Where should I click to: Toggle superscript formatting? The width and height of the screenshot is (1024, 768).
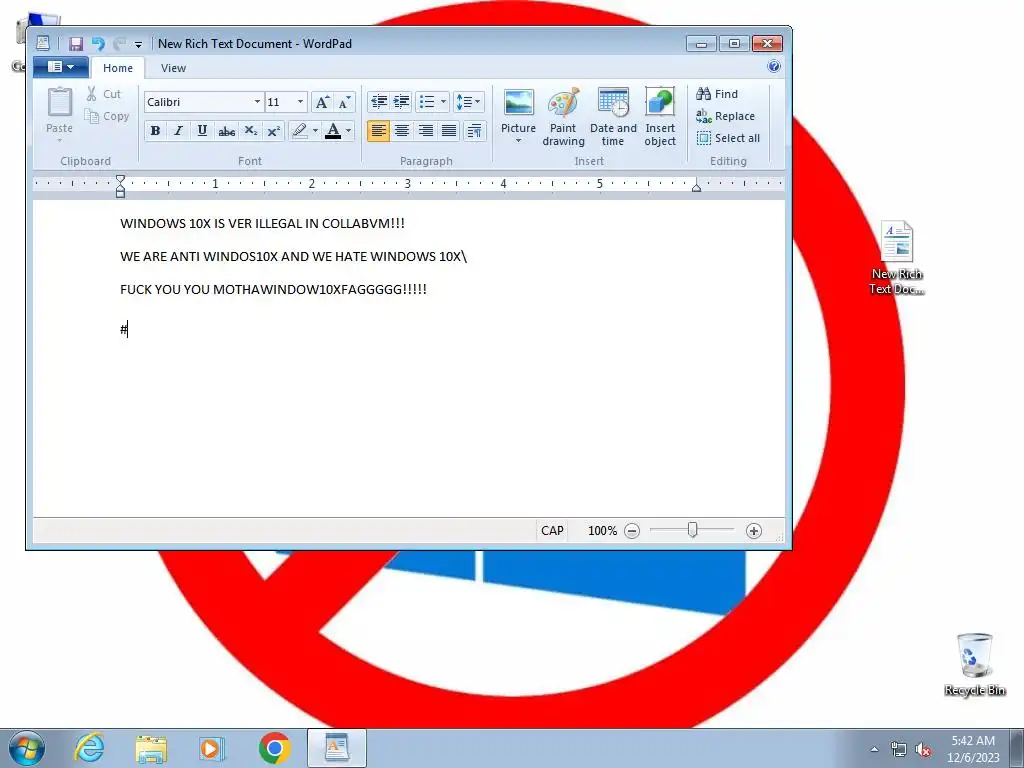[x=274, y=131]
